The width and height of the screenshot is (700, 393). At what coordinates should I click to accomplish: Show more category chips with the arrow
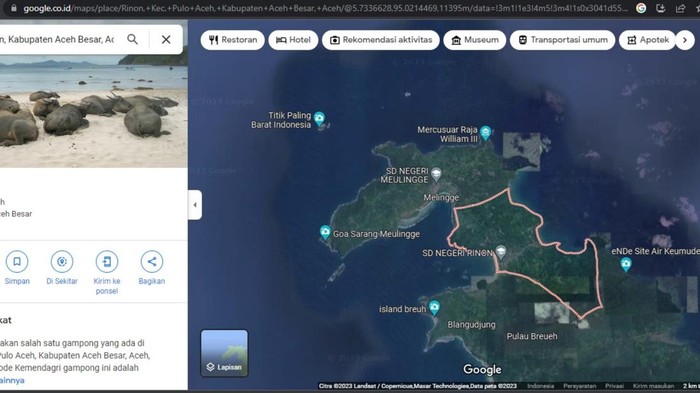pyautogui.click(x=685, y=40)
